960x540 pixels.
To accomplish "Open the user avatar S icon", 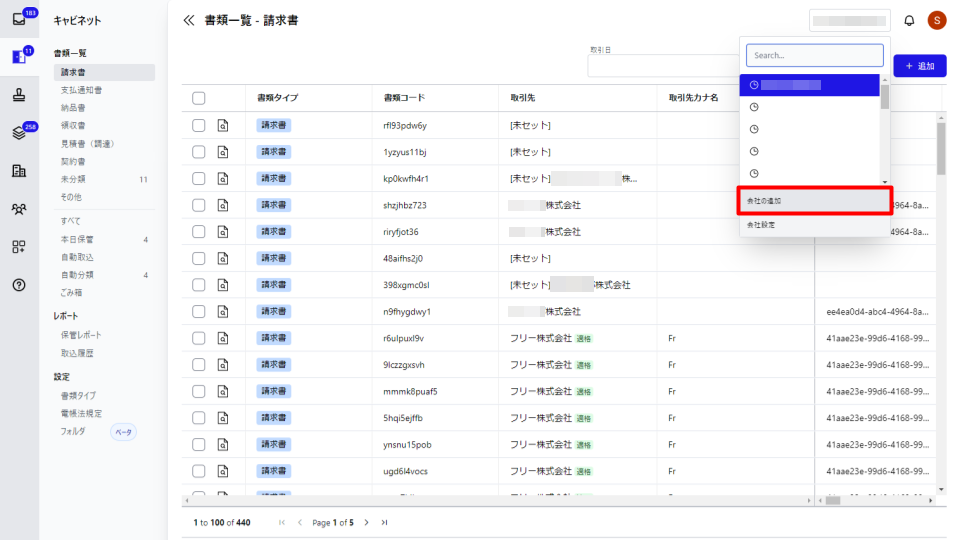I will [936, 20].
